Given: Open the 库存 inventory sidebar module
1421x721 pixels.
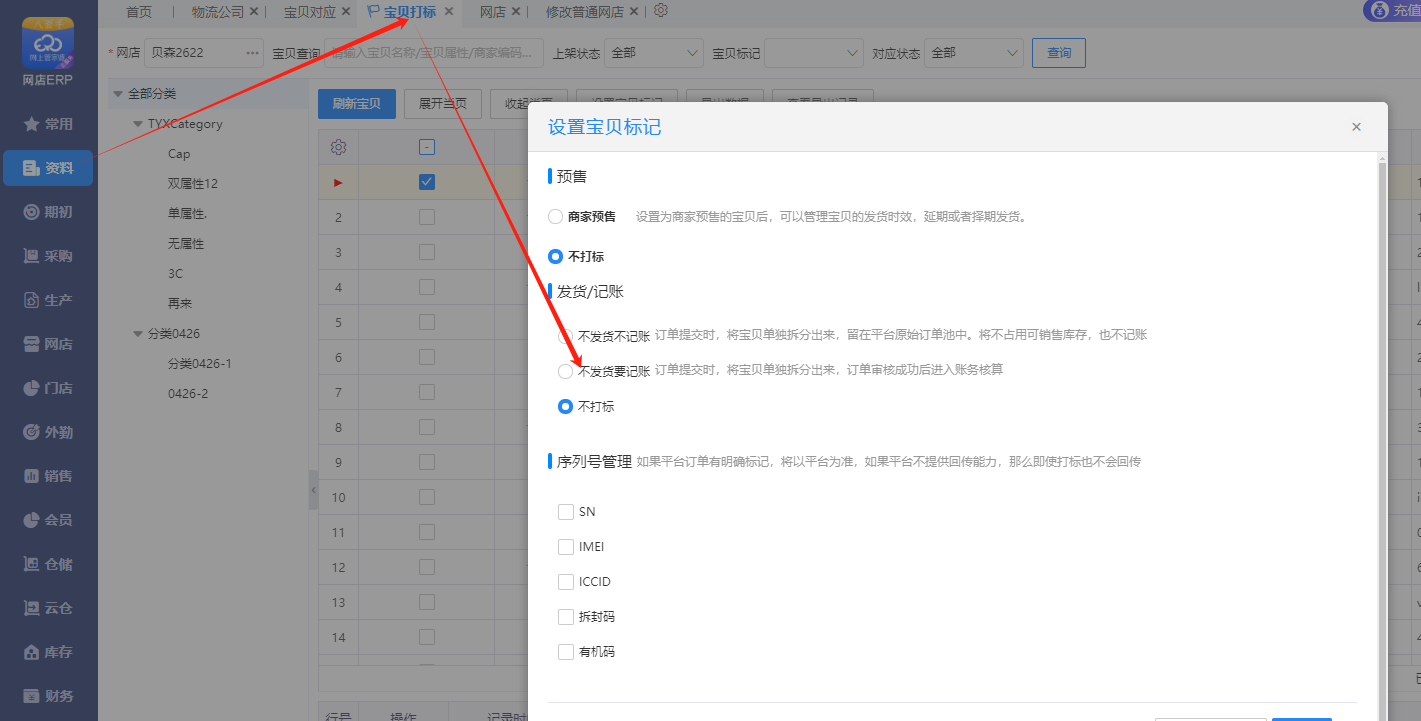Looking at the screenshot, I should coord(48,652).
